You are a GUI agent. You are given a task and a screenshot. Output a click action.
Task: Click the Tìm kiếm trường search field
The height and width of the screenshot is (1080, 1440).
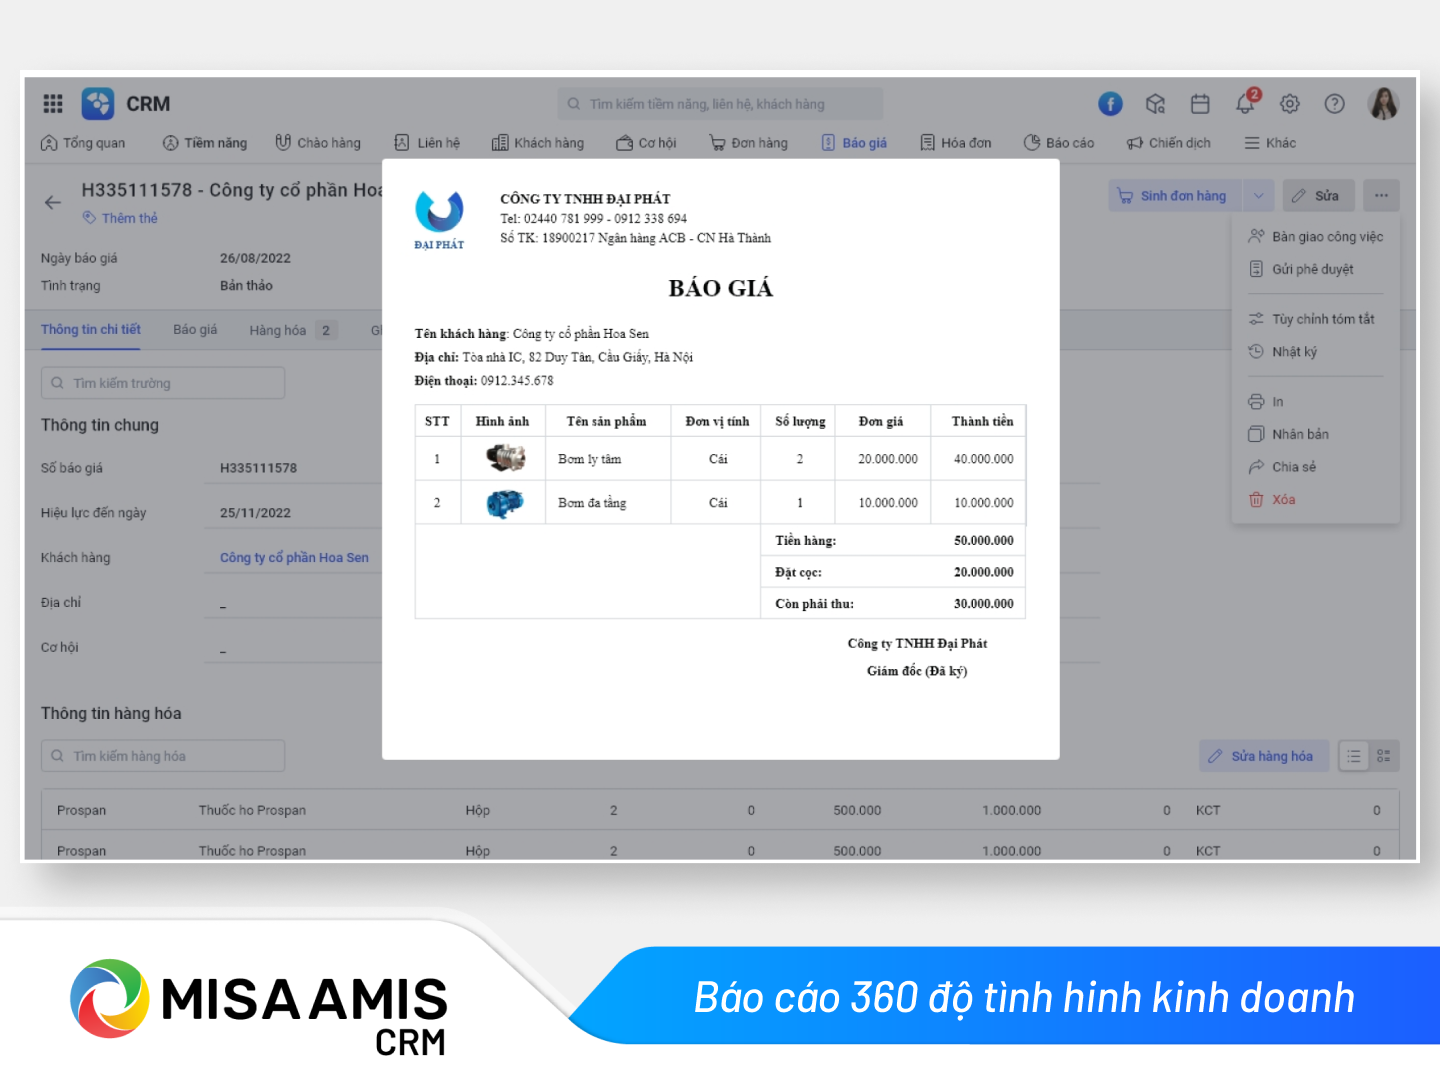163,383
